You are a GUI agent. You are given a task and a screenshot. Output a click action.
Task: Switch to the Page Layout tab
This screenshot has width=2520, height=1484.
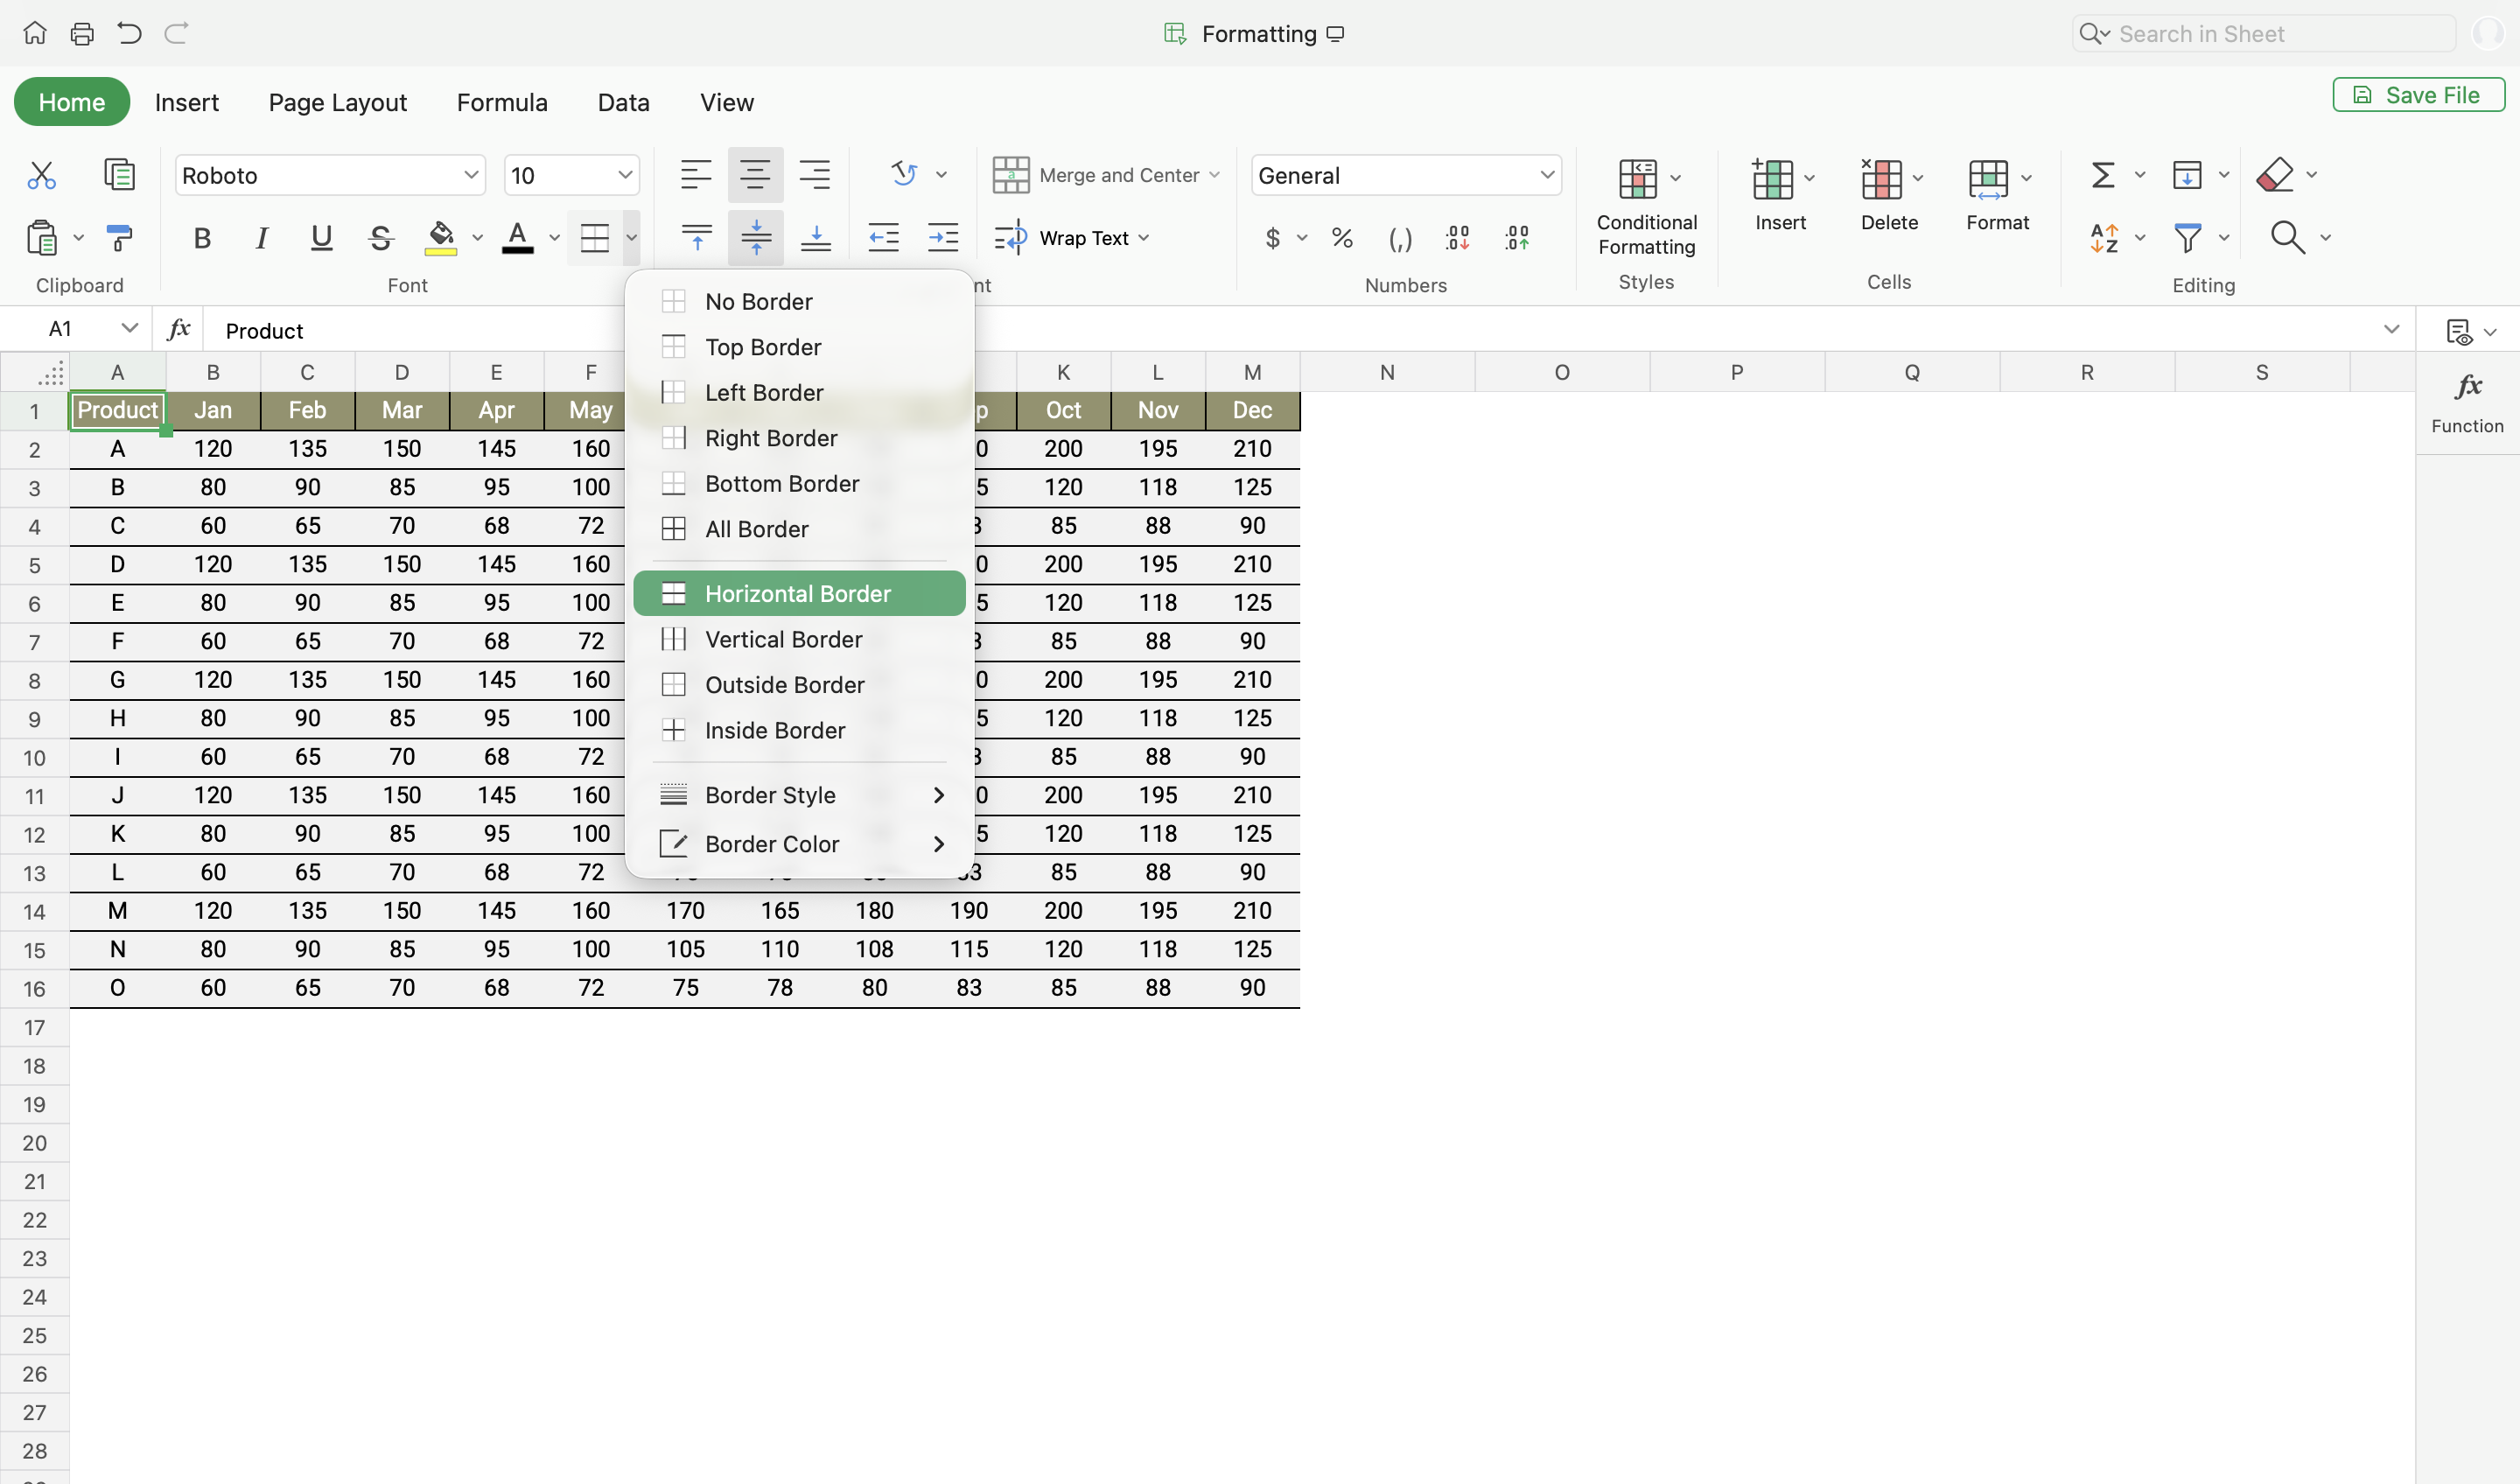[x=338, y=102]
